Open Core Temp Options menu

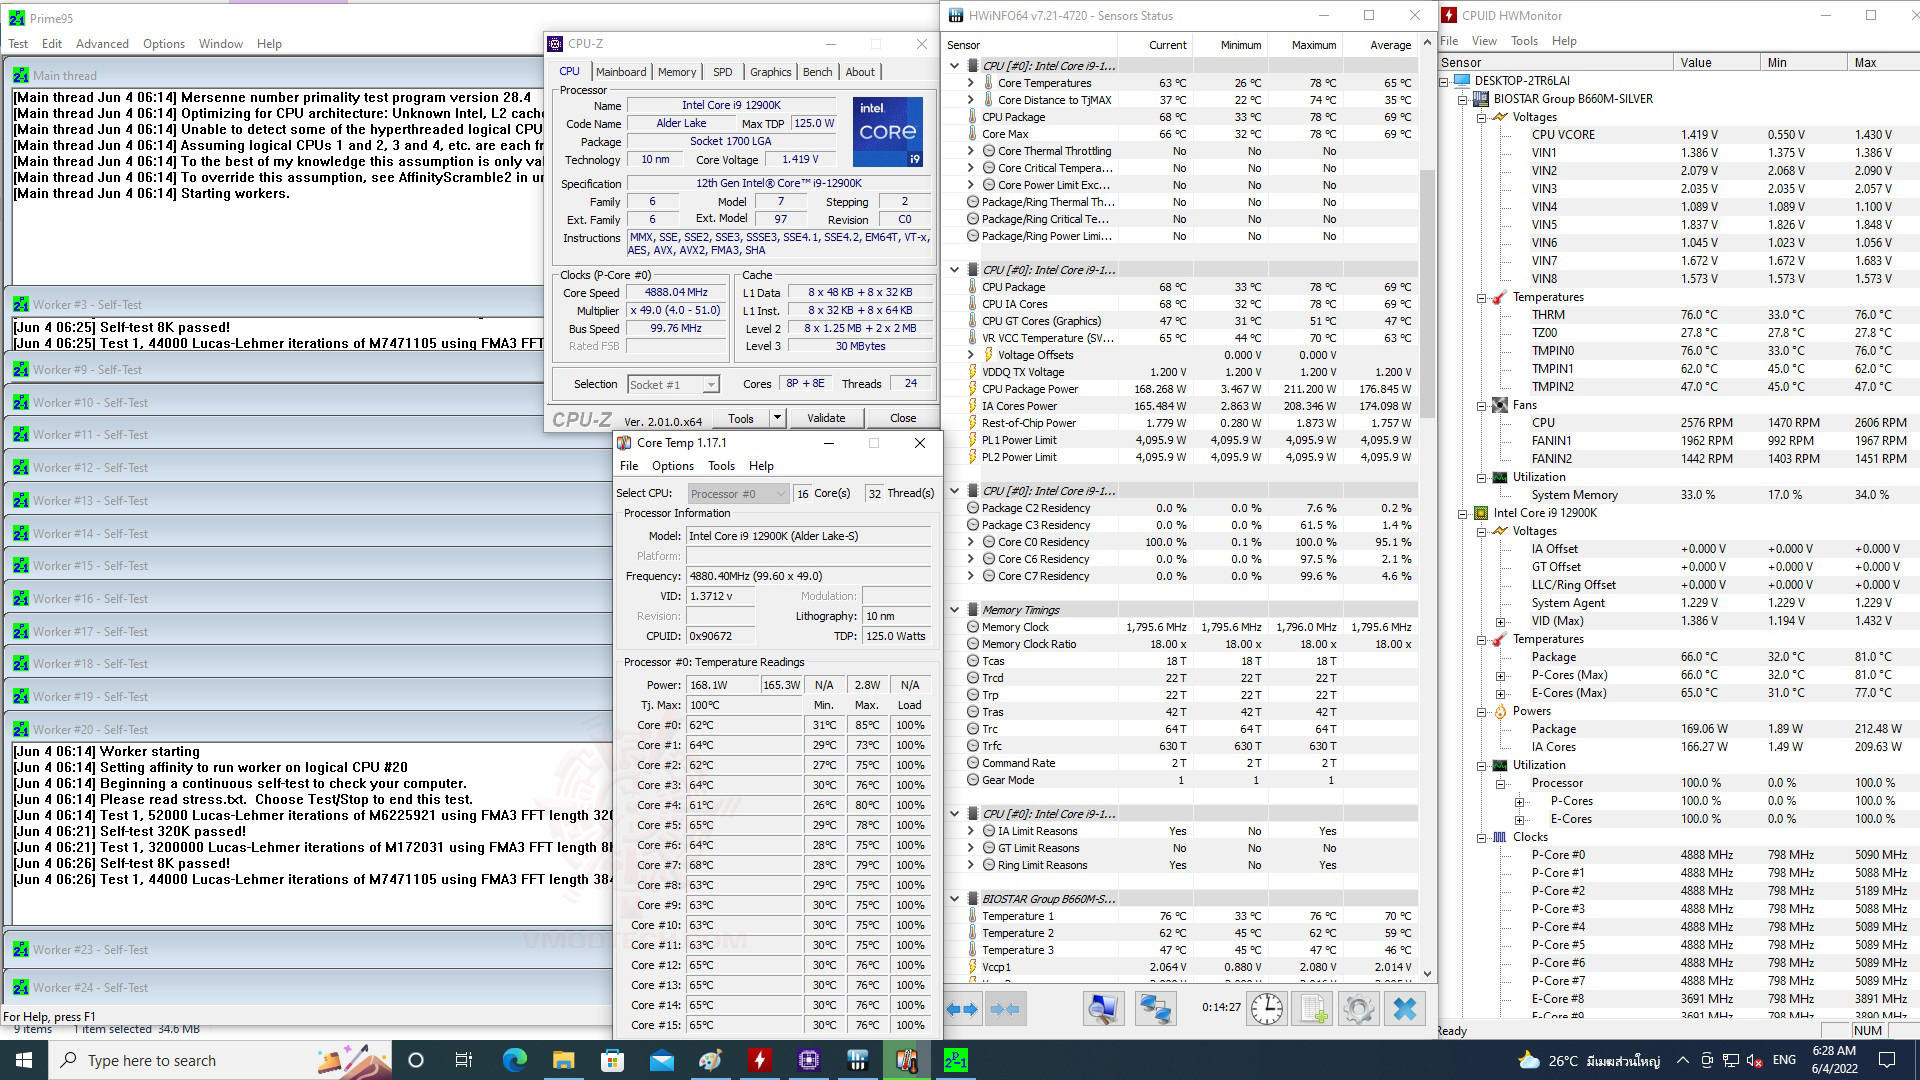tap(672, 466)
